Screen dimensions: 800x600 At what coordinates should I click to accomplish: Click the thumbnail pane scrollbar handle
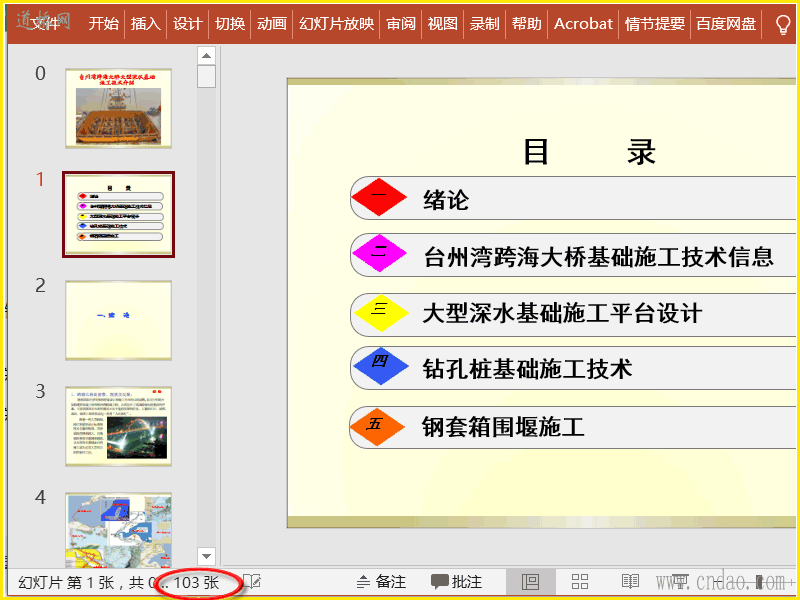206,77
